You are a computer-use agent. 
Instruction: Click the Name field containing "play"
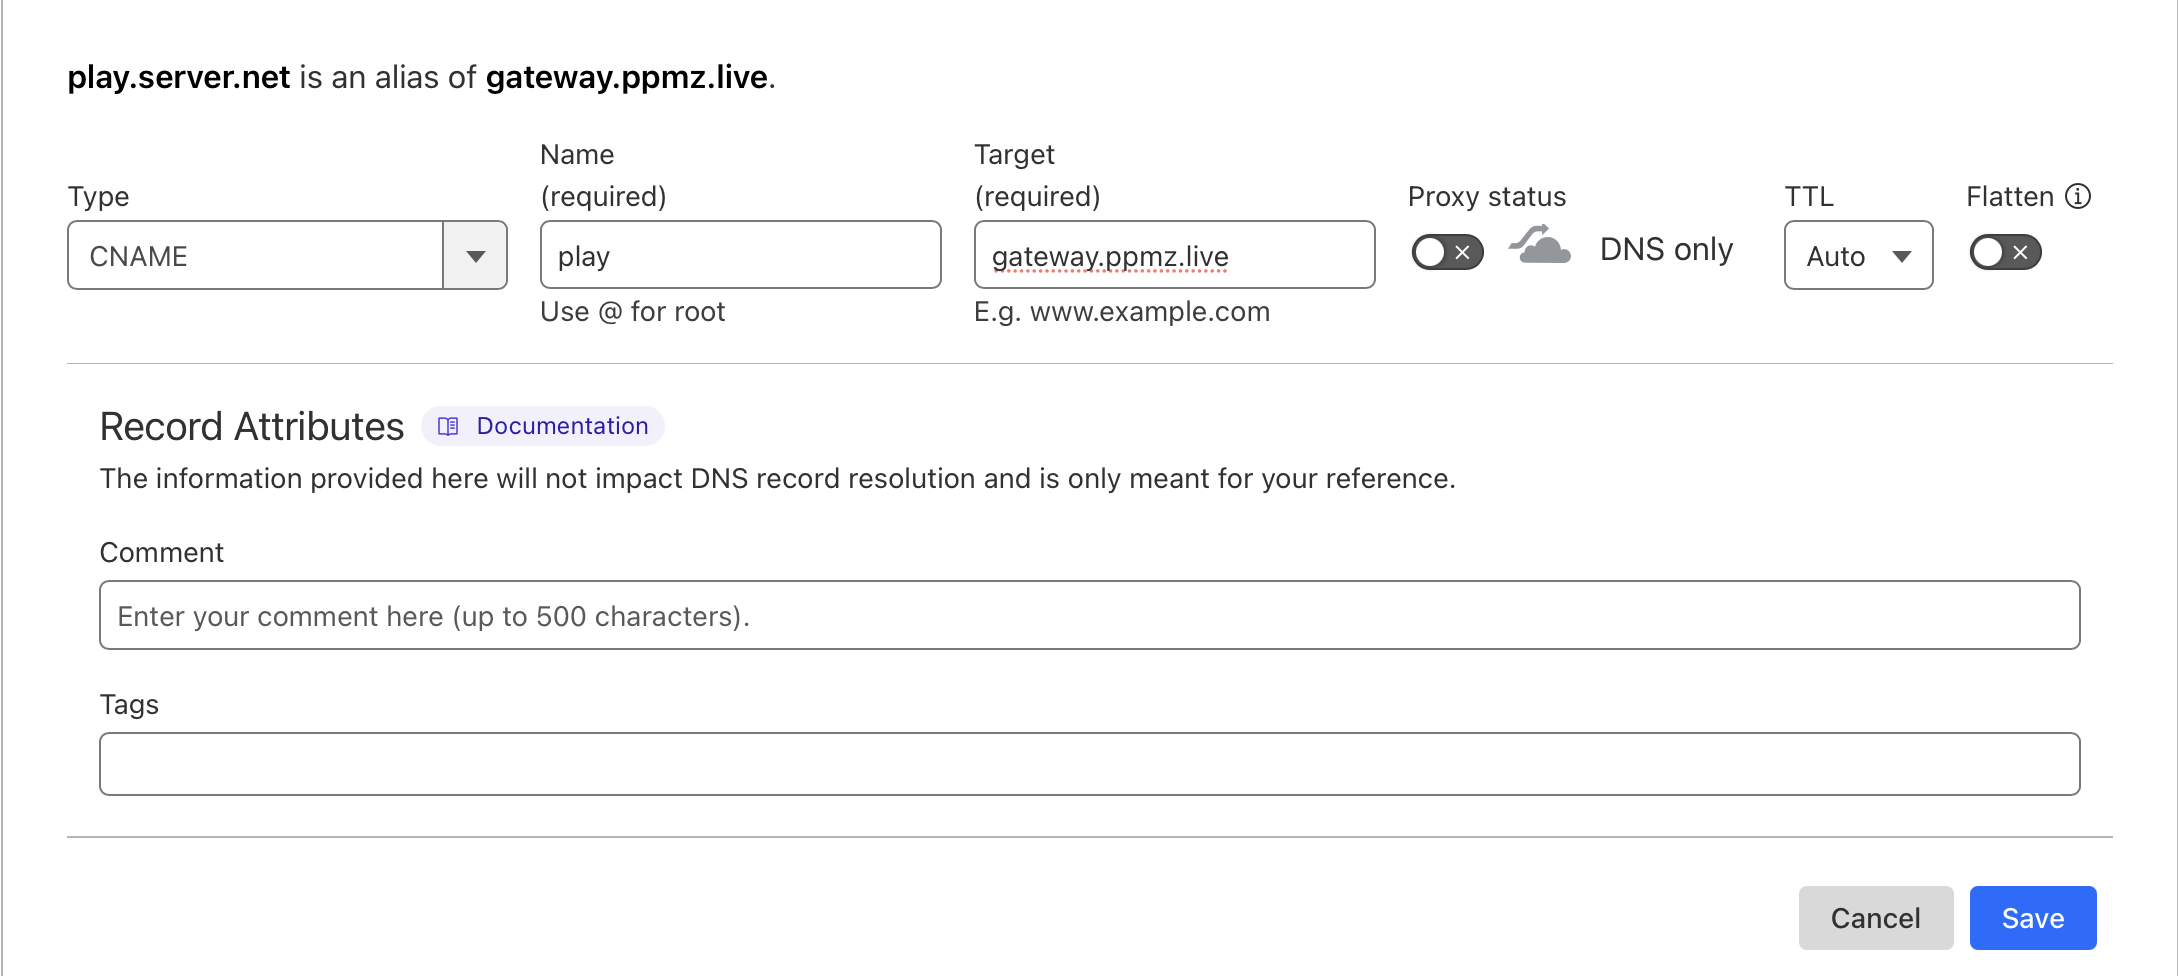[740, 256]
